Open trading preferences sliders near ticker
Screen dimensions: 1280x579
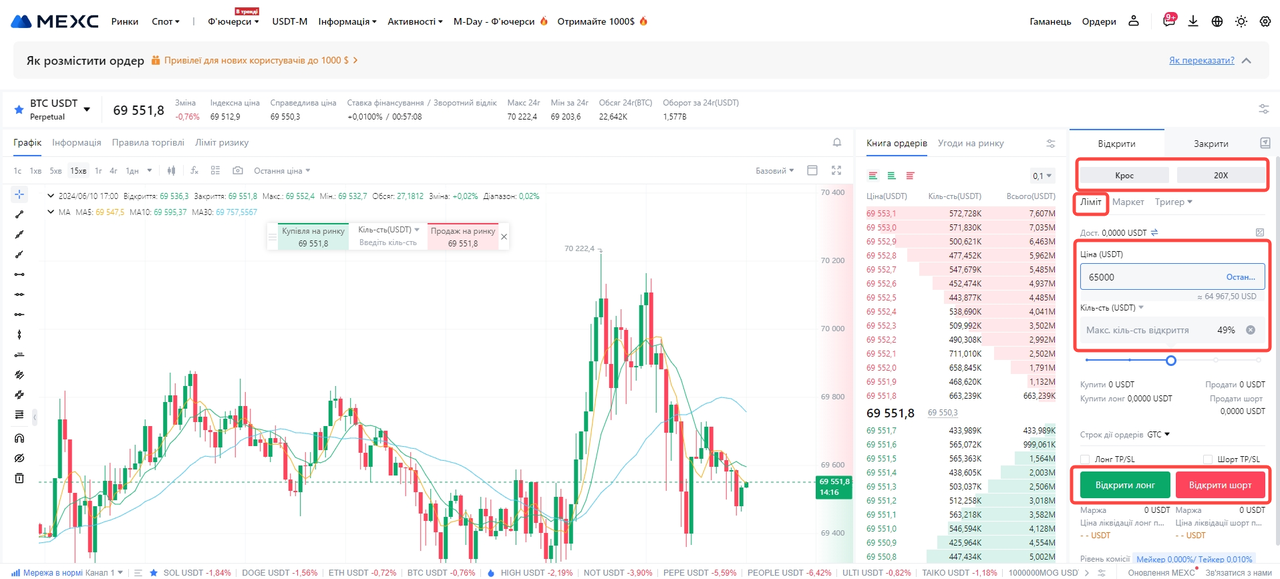1263,109
